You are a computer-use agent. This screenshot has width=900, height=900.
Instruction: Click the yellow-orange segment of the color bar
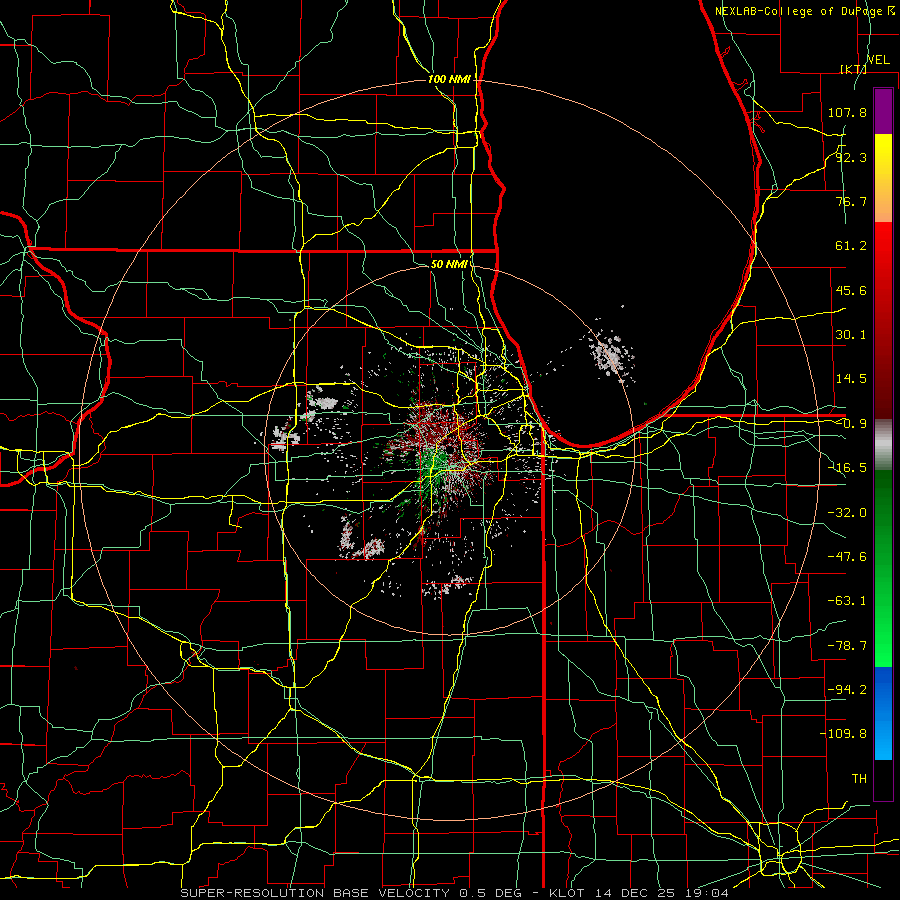pyautogui.click(x=883, y=178)
